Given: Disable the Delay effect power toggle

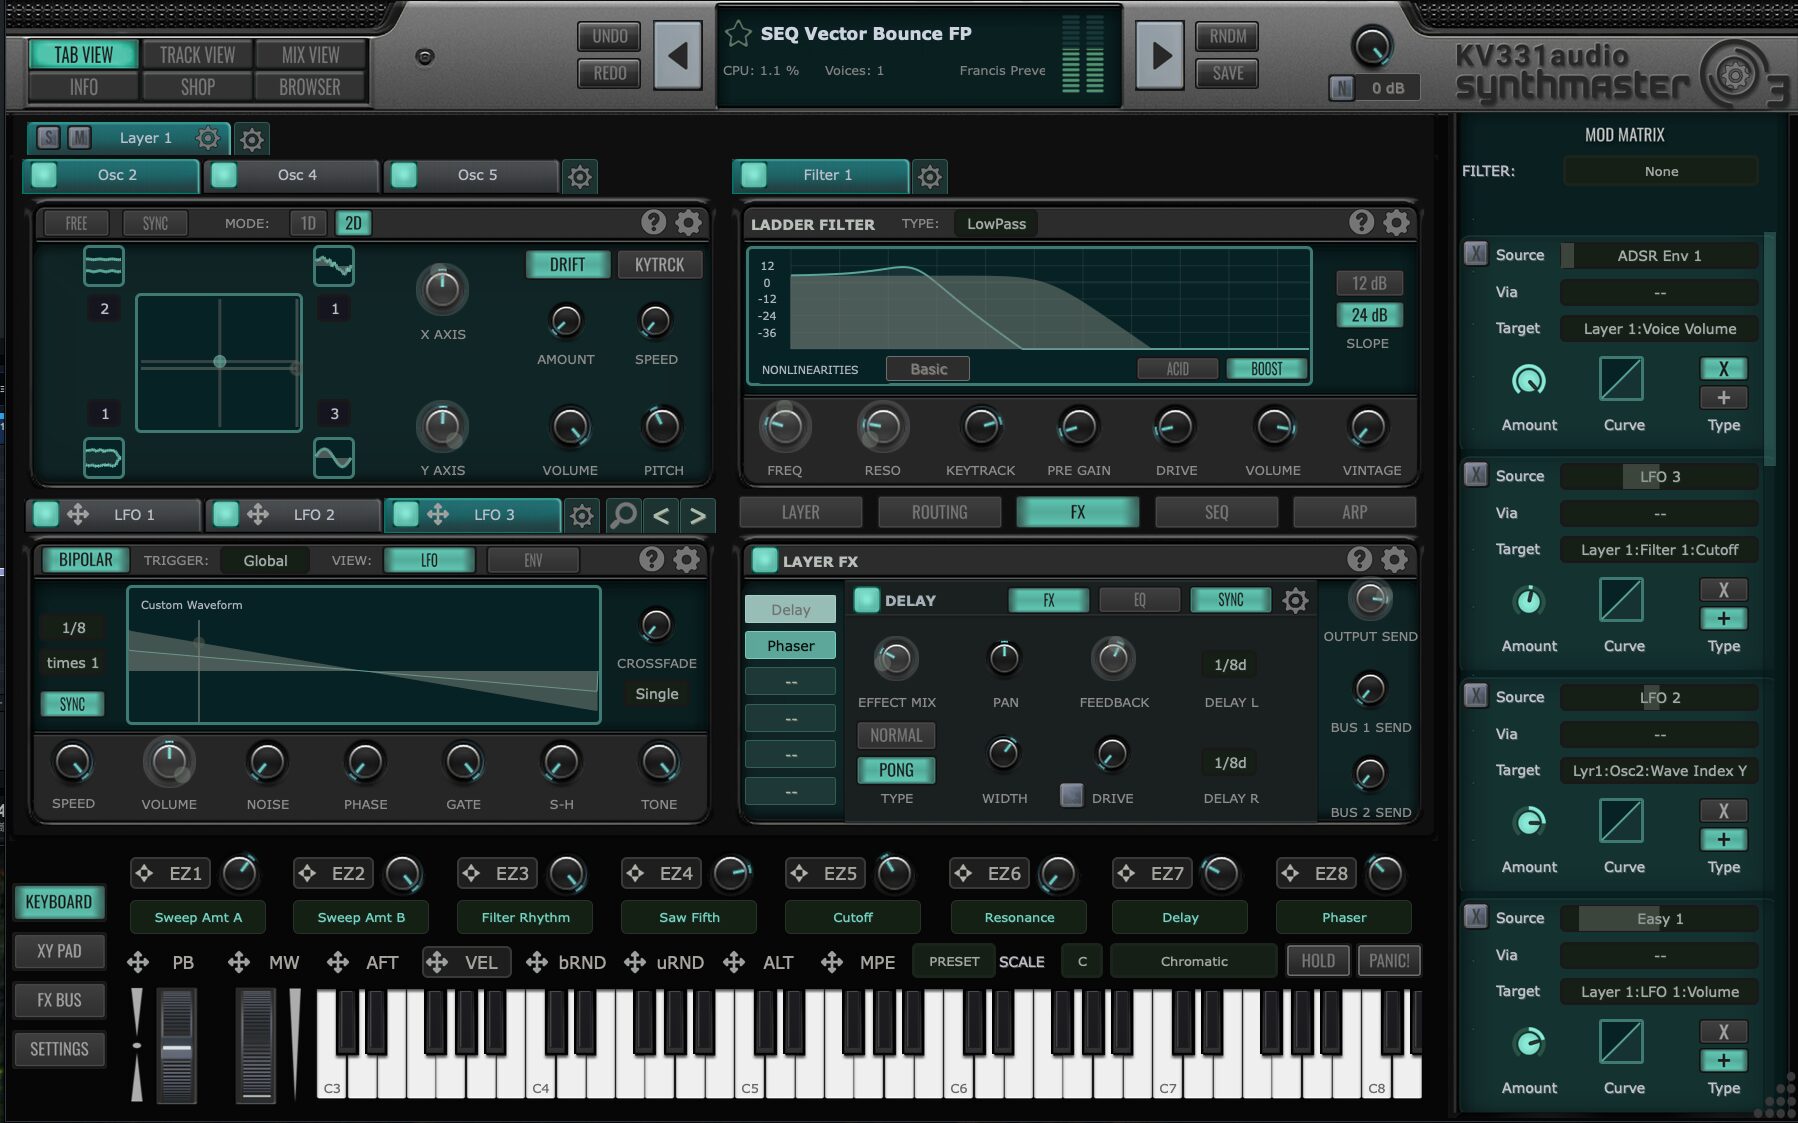Looking at the screenshot, I should (866, 600).
